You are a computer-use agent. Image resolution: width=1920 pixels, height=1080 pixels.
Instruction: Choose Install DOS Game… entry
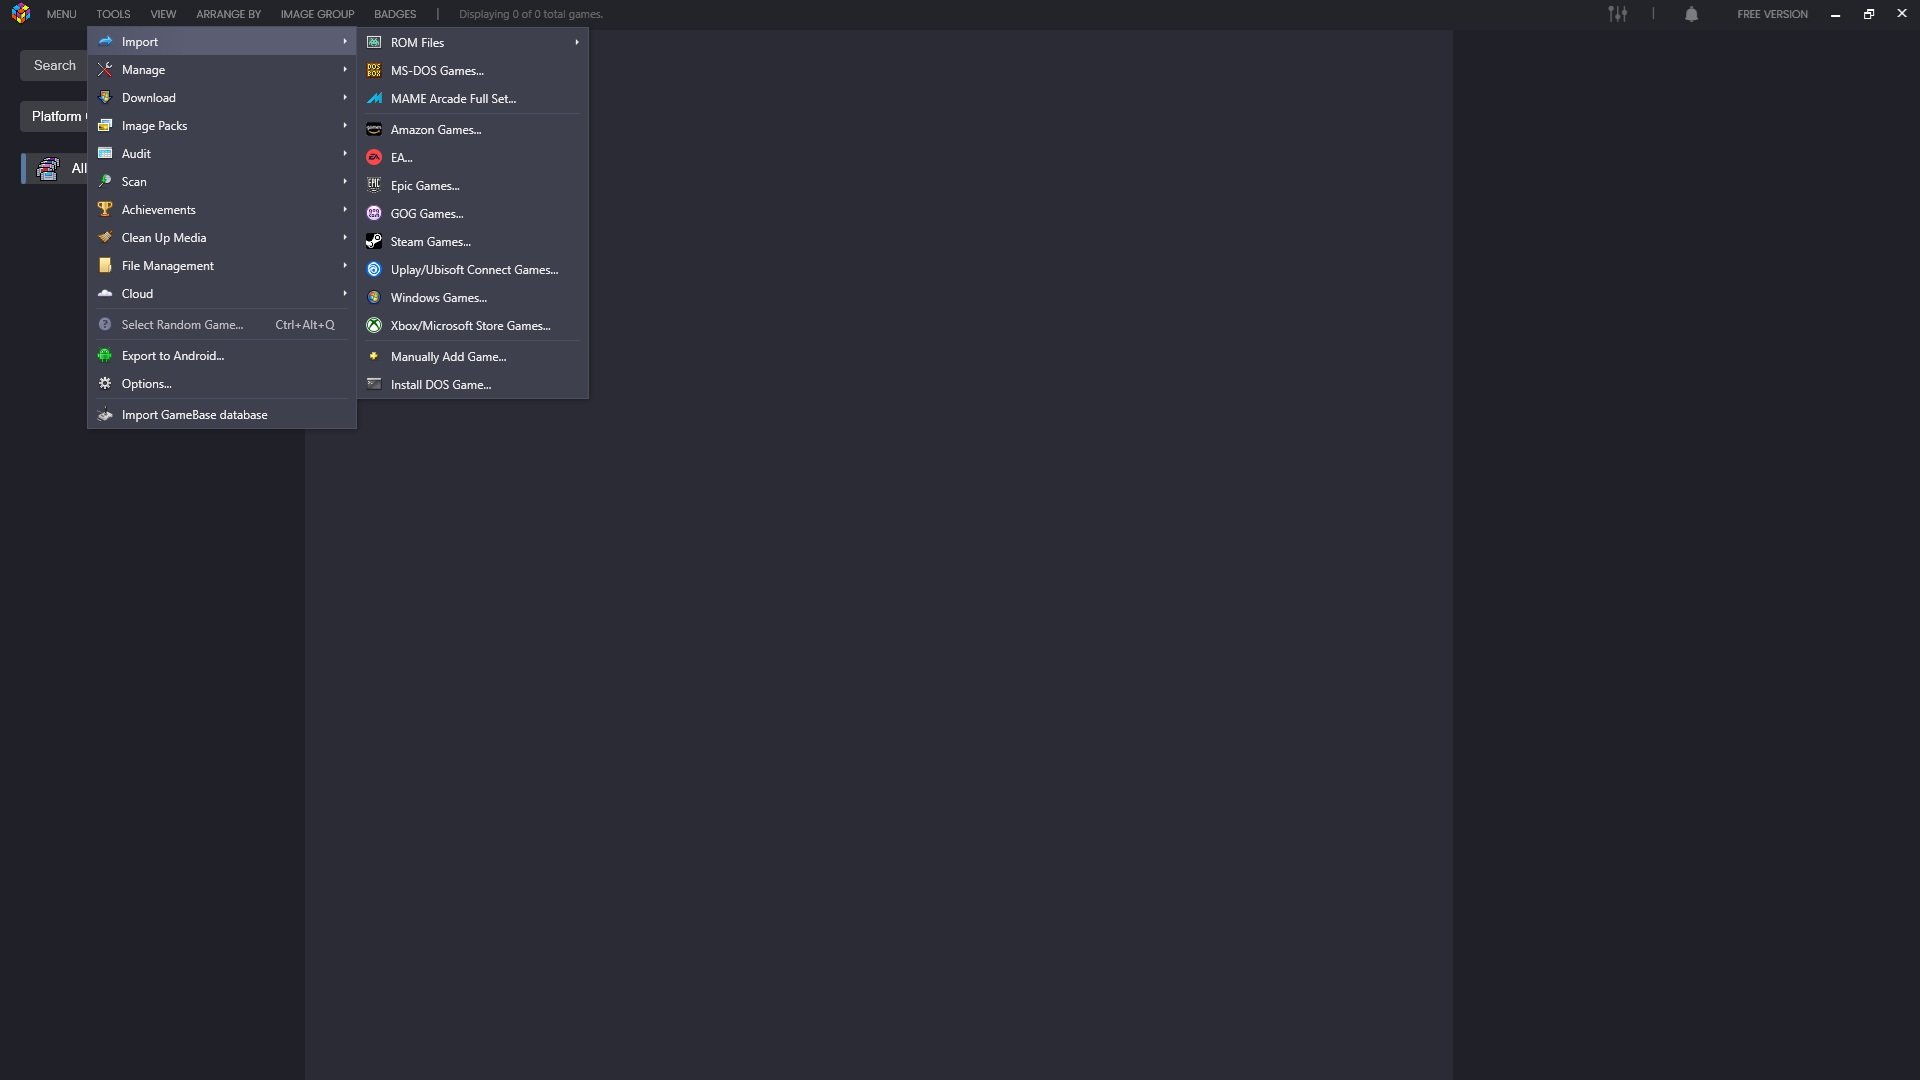point(473,385)
